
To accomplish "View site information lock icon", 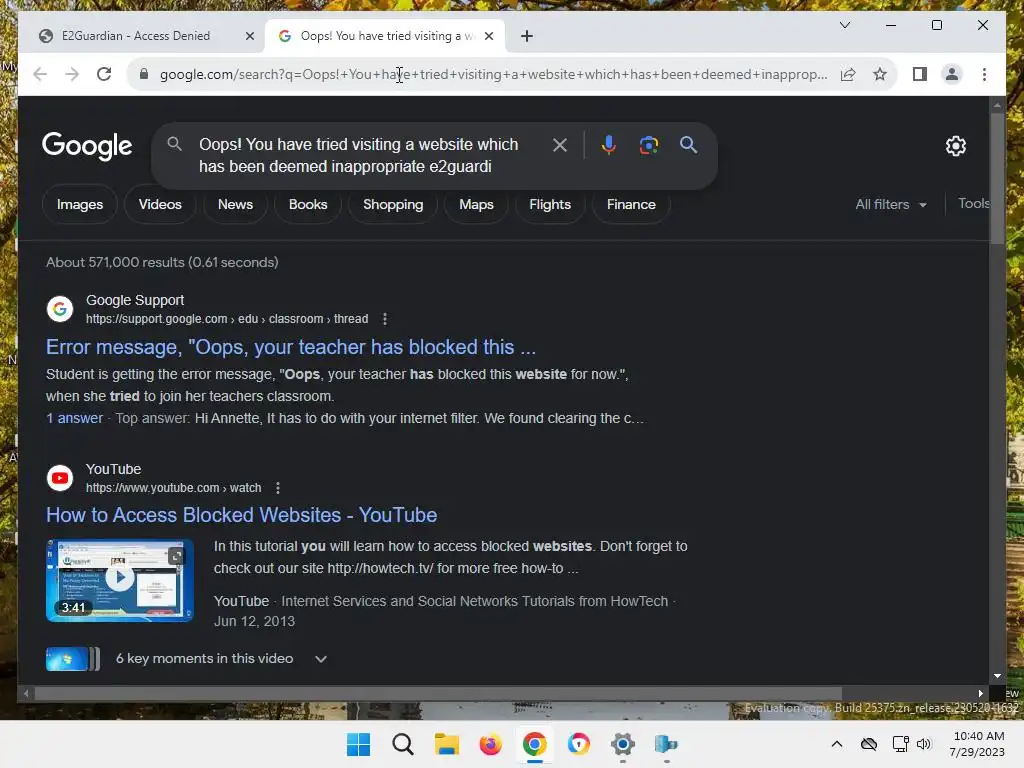I will click(144, 74).
